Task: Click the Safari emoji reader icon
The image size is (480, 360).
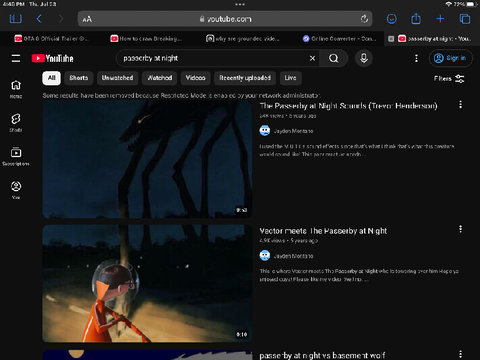Action: tap(391, 19)
